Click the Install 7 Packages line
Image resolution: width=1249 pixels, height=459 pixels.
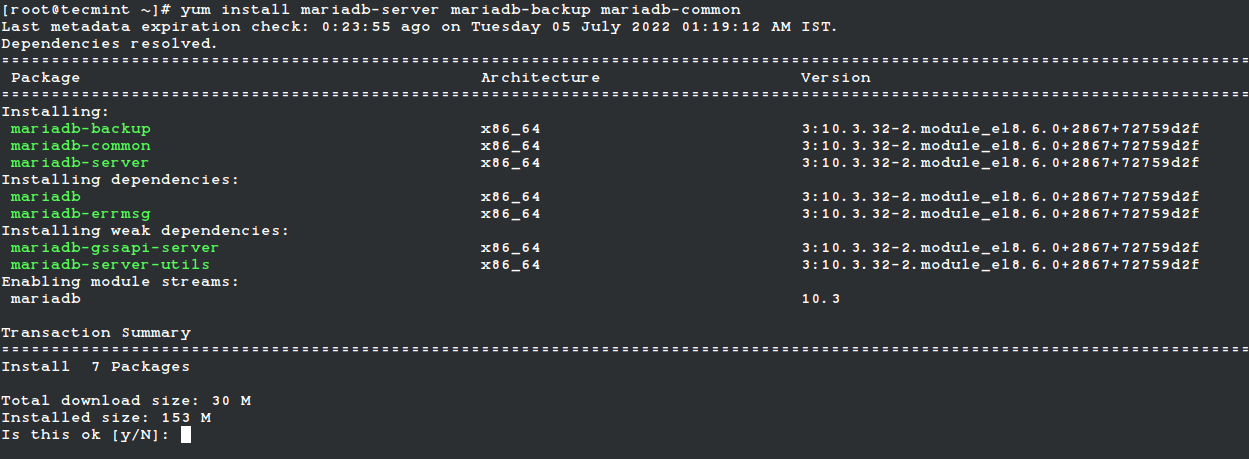pyautogui.click(x=96, y=367)
